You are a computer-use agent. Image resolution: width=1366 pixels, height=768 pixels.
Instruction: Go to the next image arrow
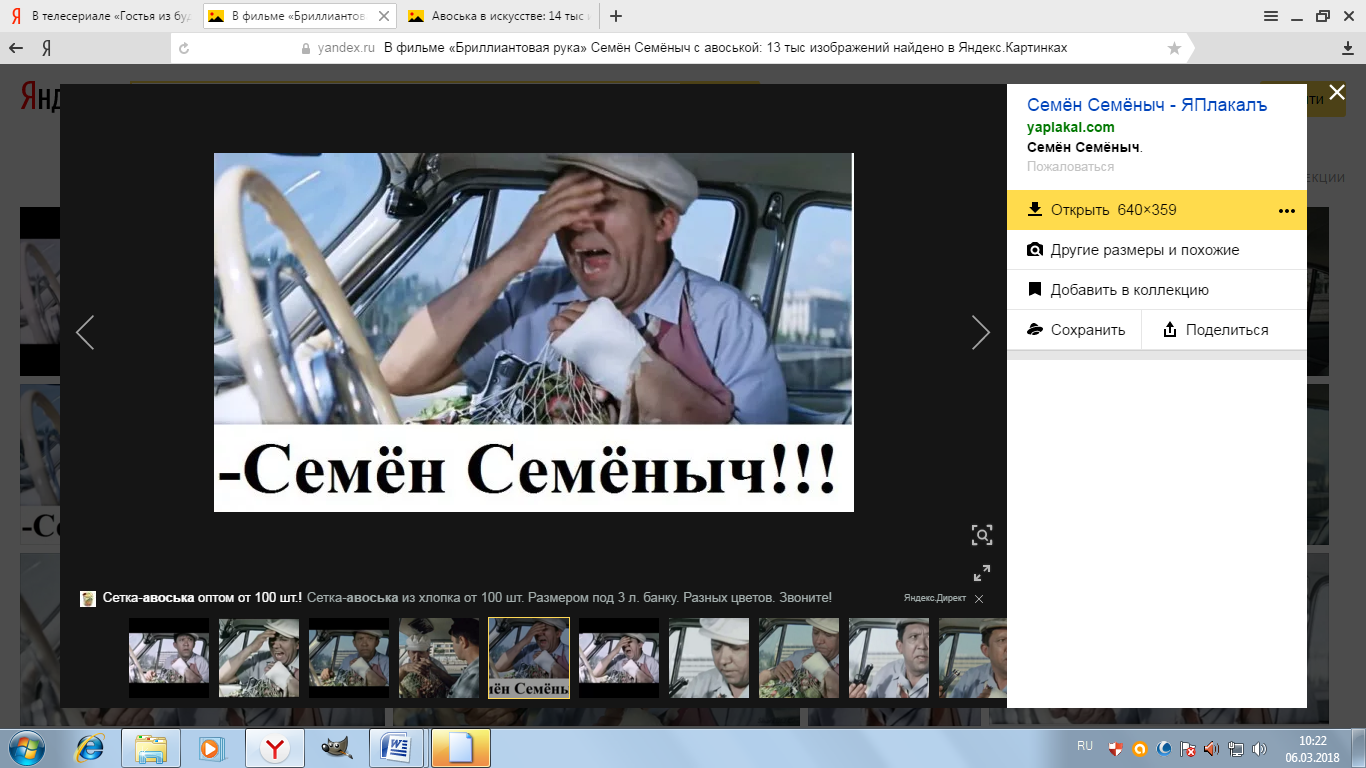tap(980, 332)
